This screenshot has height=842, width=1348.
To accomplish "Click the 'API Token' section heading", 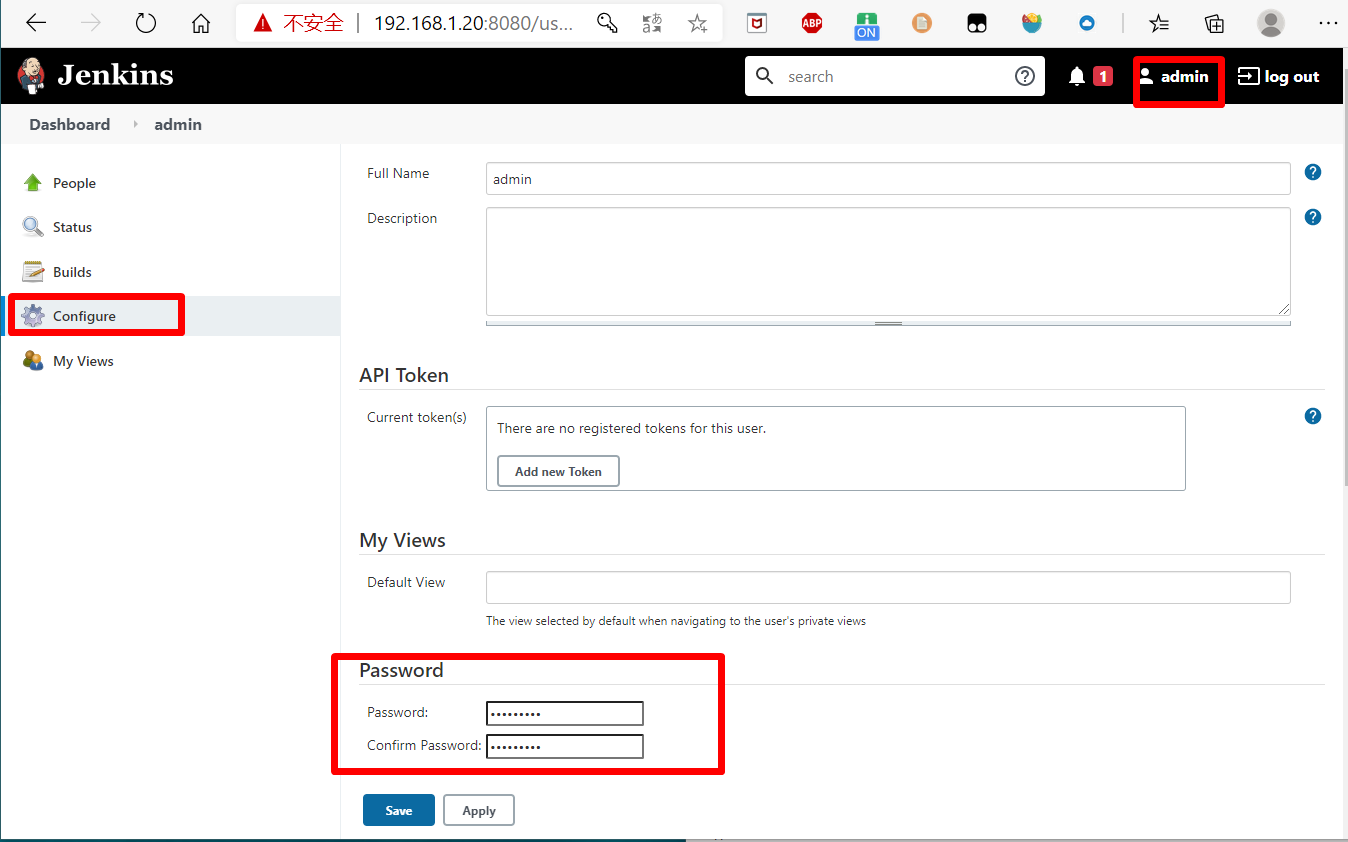I will click(x=404, y=375).
